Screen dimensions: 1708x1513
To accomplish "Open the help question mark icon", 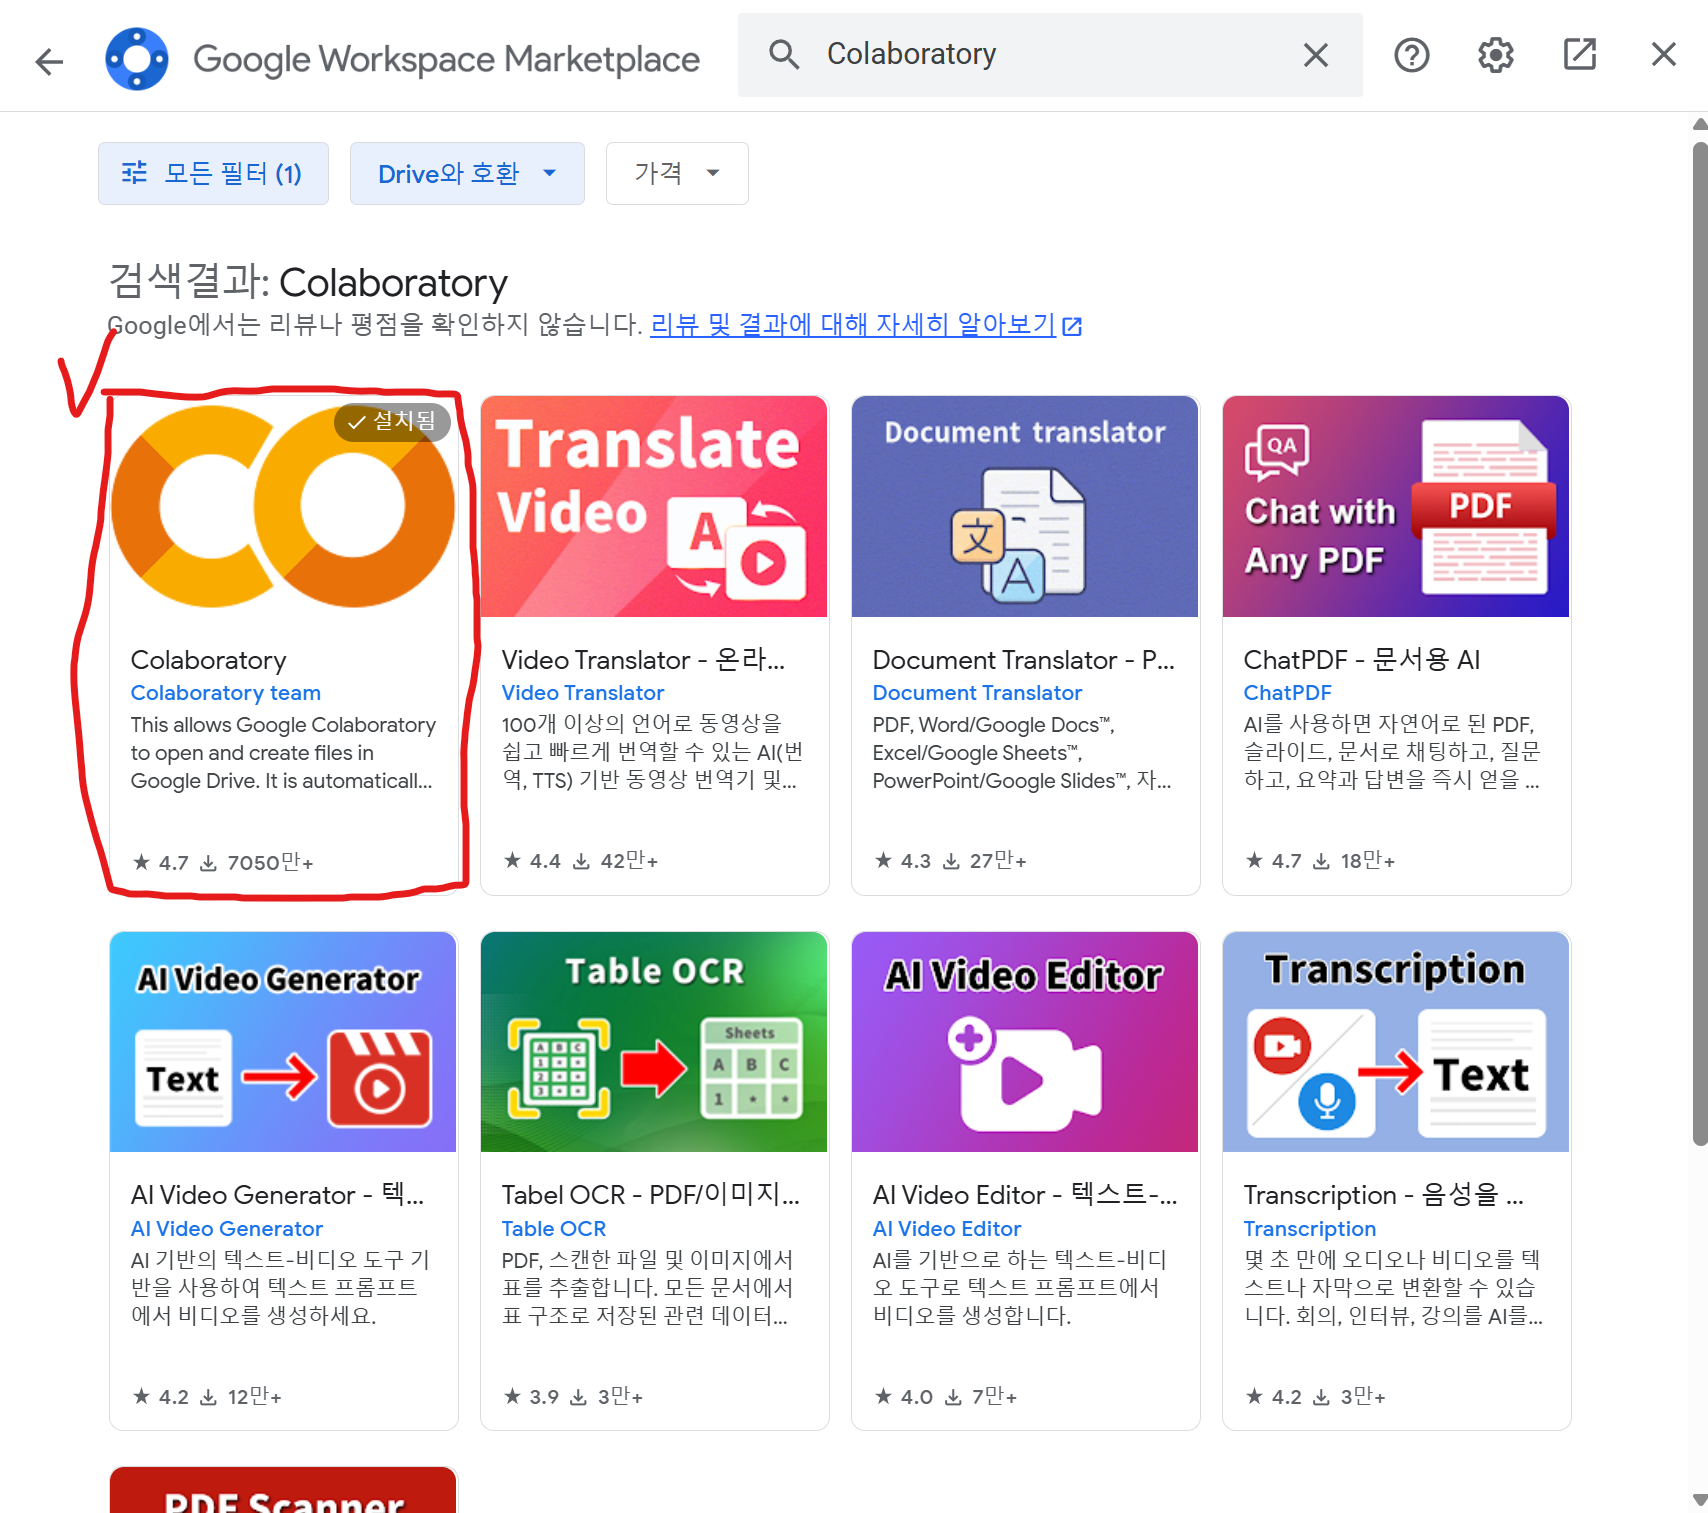I will pos(1411,55).
